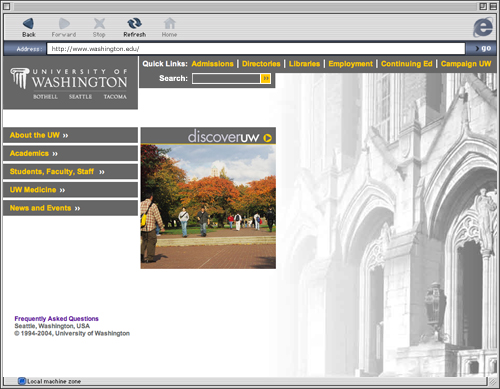Click the window zoom box icon
The width and height of the screenshot is (500, 389).
point(483,6)
